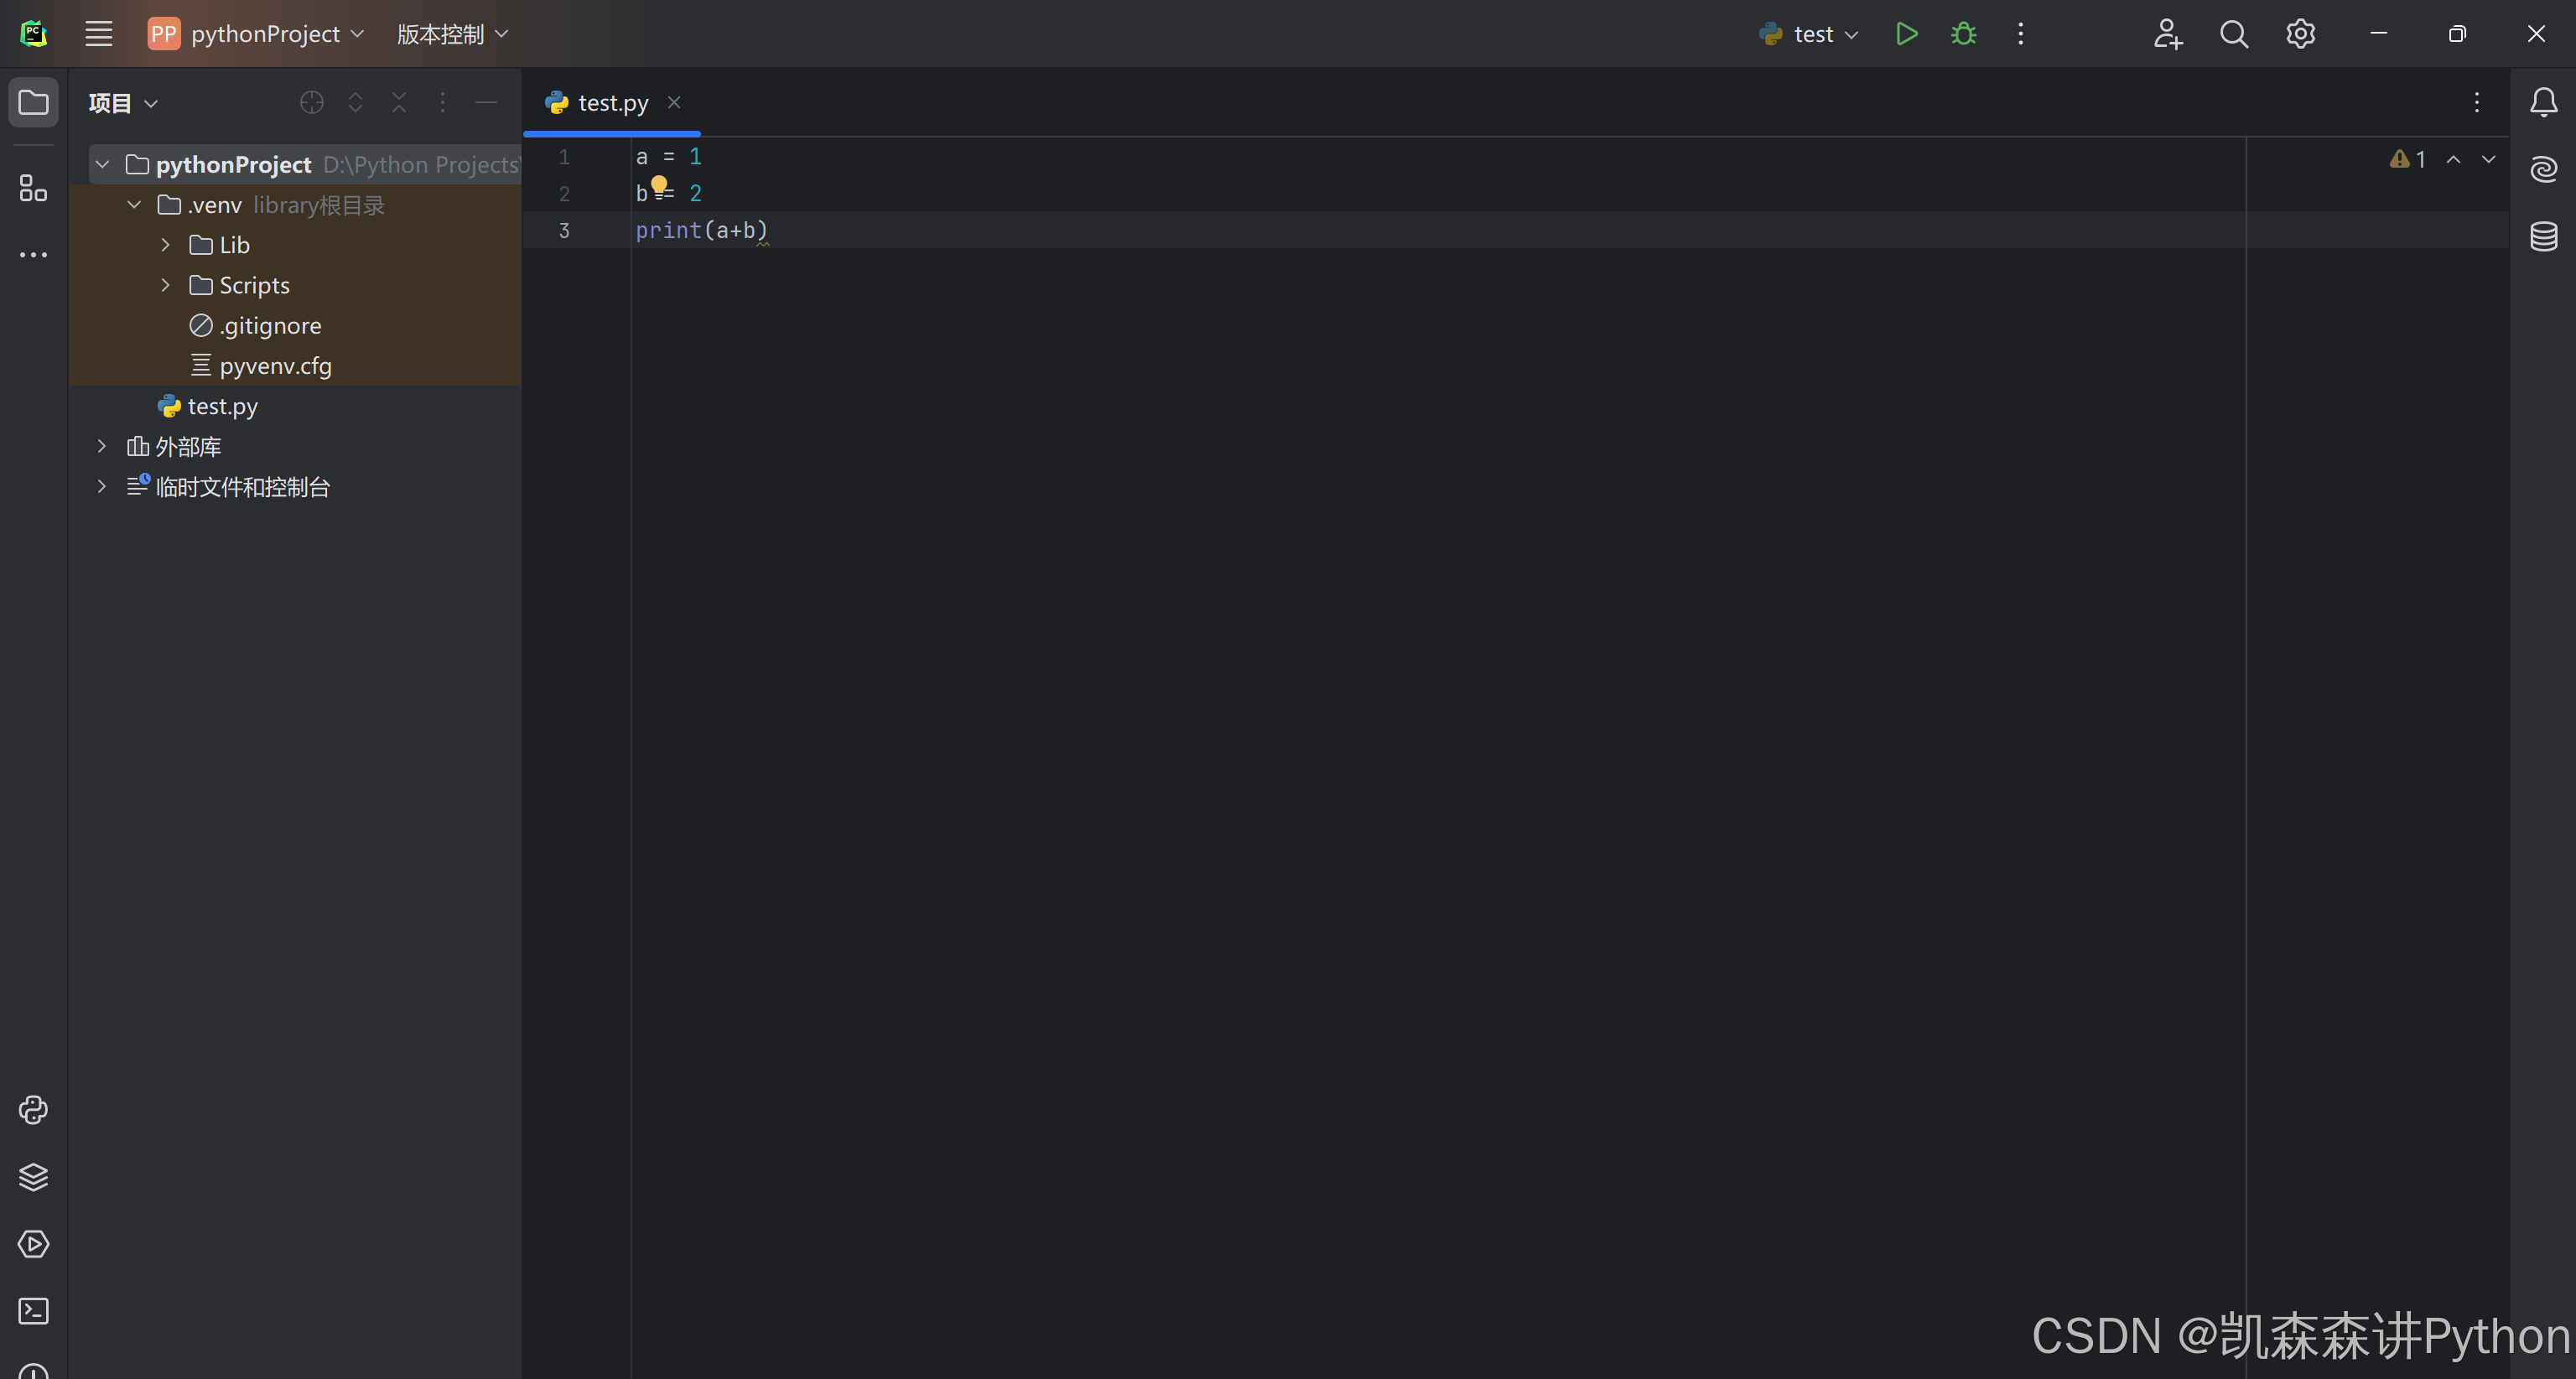Screen dimensions: 2576x1379
Task: Open the Python Packages tool window
Action: pyautogui.click(x=33, y=1177)
